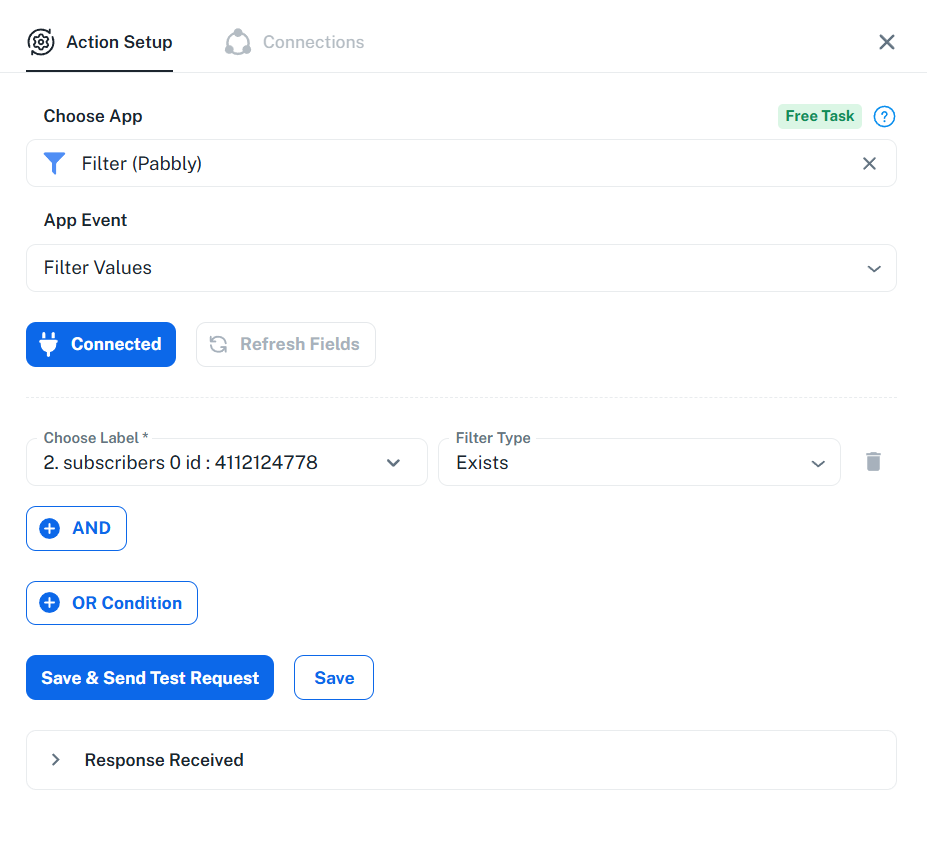Add an AND condition

point(76,528)
